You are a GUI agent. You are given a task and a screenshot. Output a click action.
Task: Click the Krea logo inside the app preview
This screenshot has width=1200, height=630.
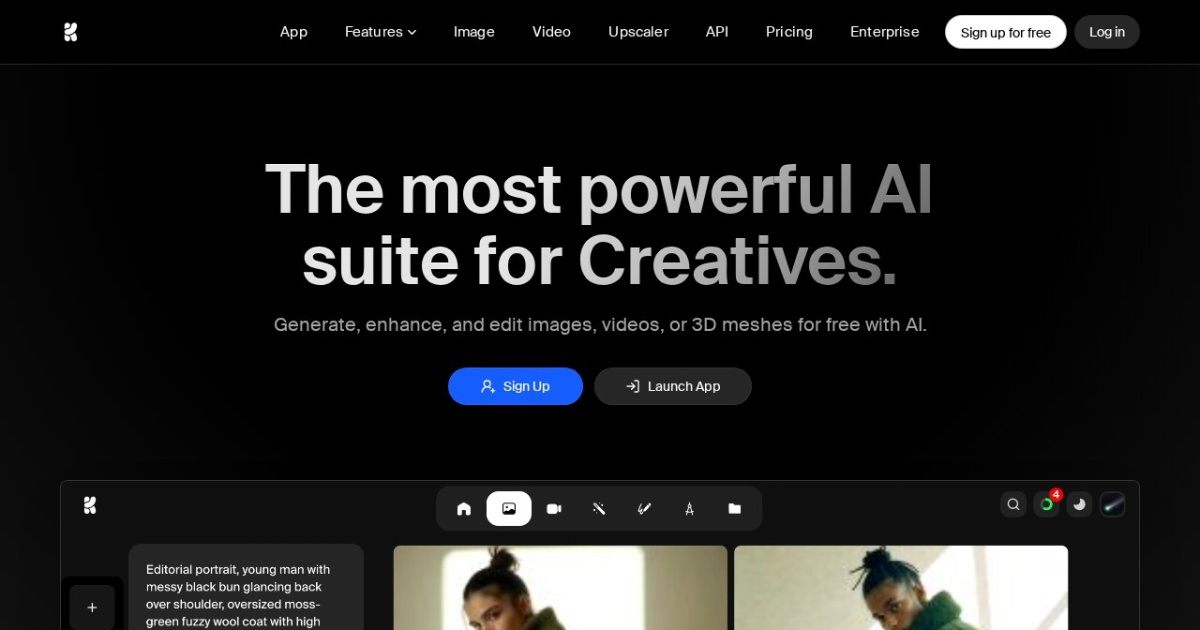(x=90, y=505)
